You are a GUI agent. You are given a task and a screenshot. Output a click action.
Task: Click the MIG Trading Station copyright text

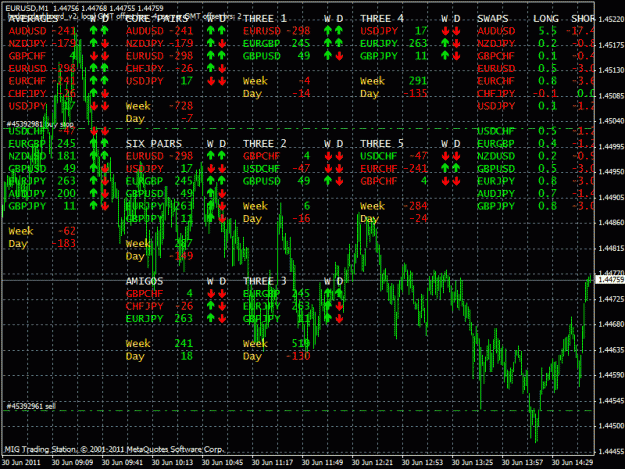click(113, 449)
